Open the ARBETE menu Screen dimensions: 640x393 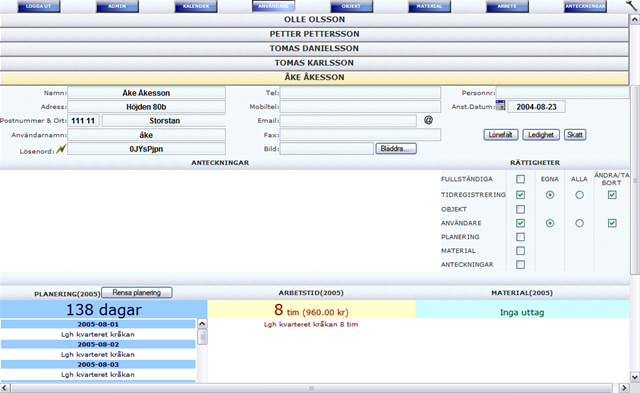coord(507,6)
